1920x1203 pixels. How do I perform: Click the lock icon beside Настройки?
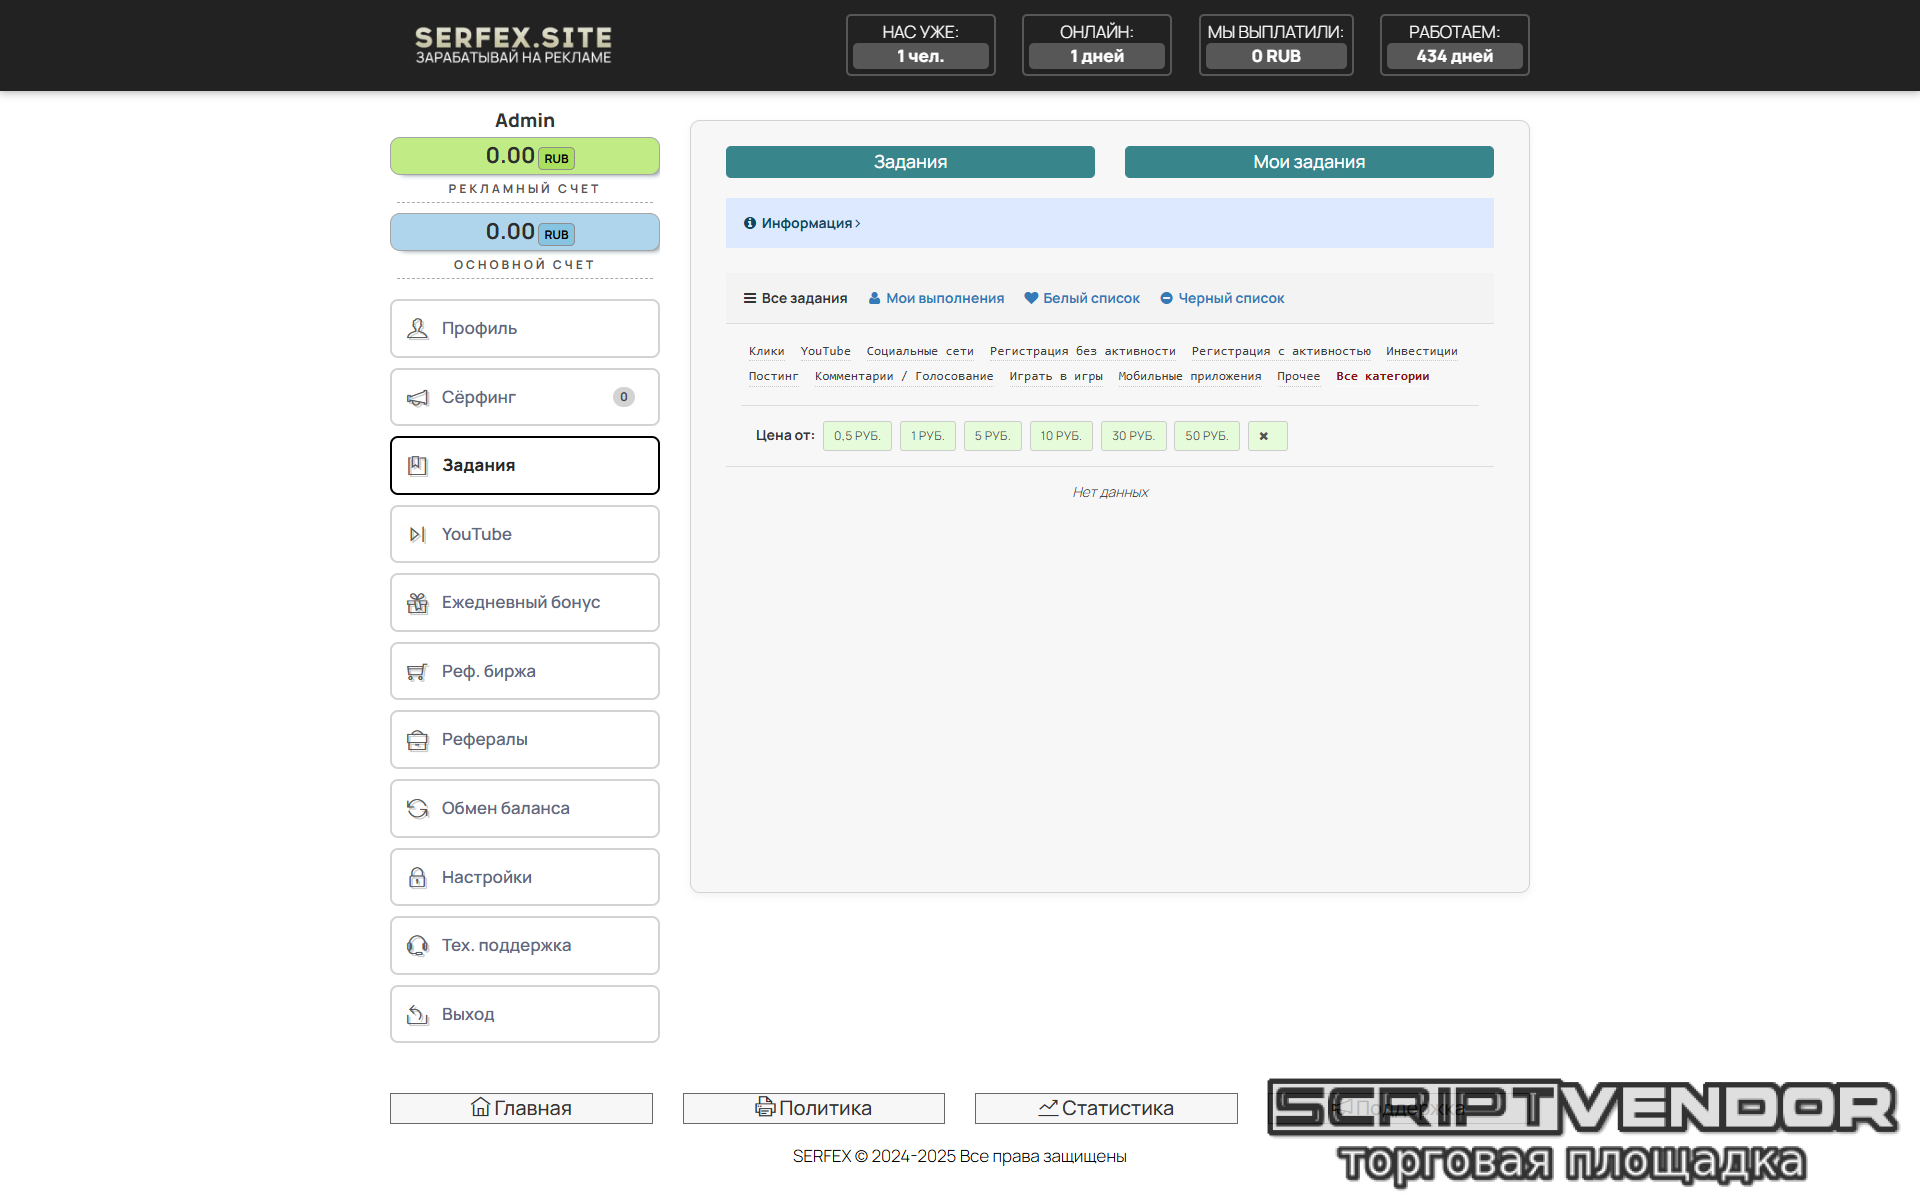point(417,877)
